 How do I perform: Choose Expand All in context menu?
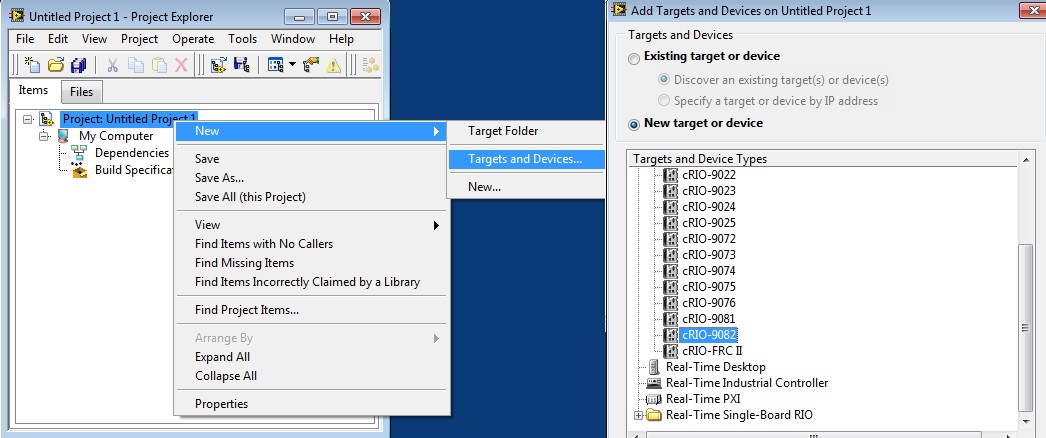[310, 357]
